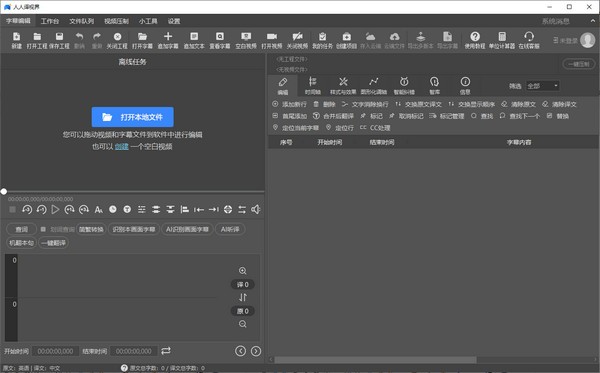Open subtitle file with 打开字幕
This screenshot has height=373, width=600.
[x=142, y=40]
